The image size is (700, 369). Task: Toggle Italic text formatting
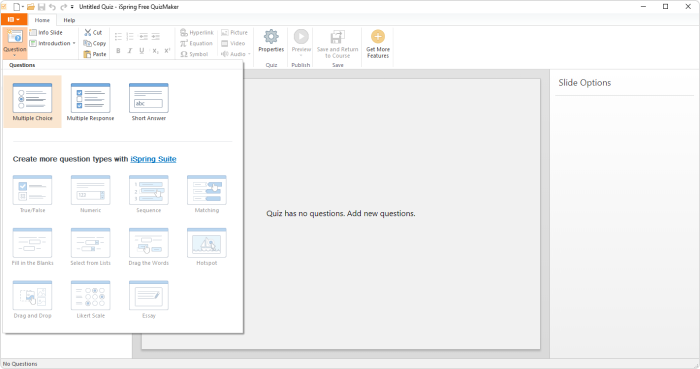[x=130, y=51]
